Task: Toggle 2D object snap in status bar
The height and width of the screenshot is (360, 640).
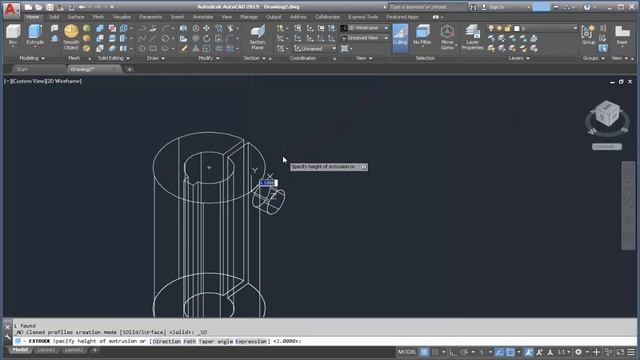Action: click(x=510, y=352)
